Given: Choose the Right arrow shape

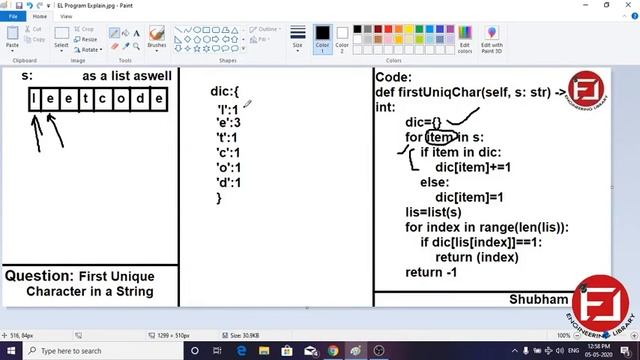Looking at the screenshot, I should [x=216, y=39].
